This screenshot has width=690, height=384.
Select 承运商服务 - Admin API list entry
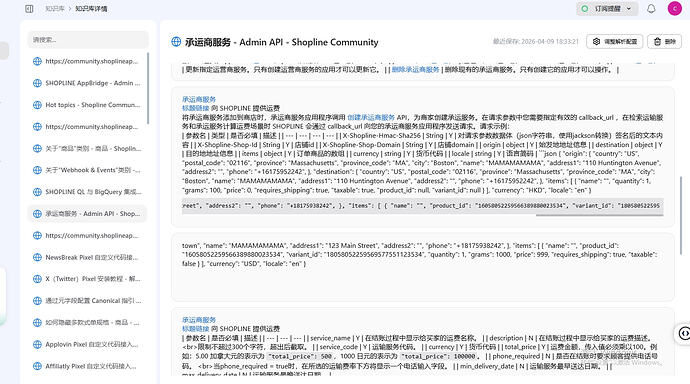click(87, 214)
